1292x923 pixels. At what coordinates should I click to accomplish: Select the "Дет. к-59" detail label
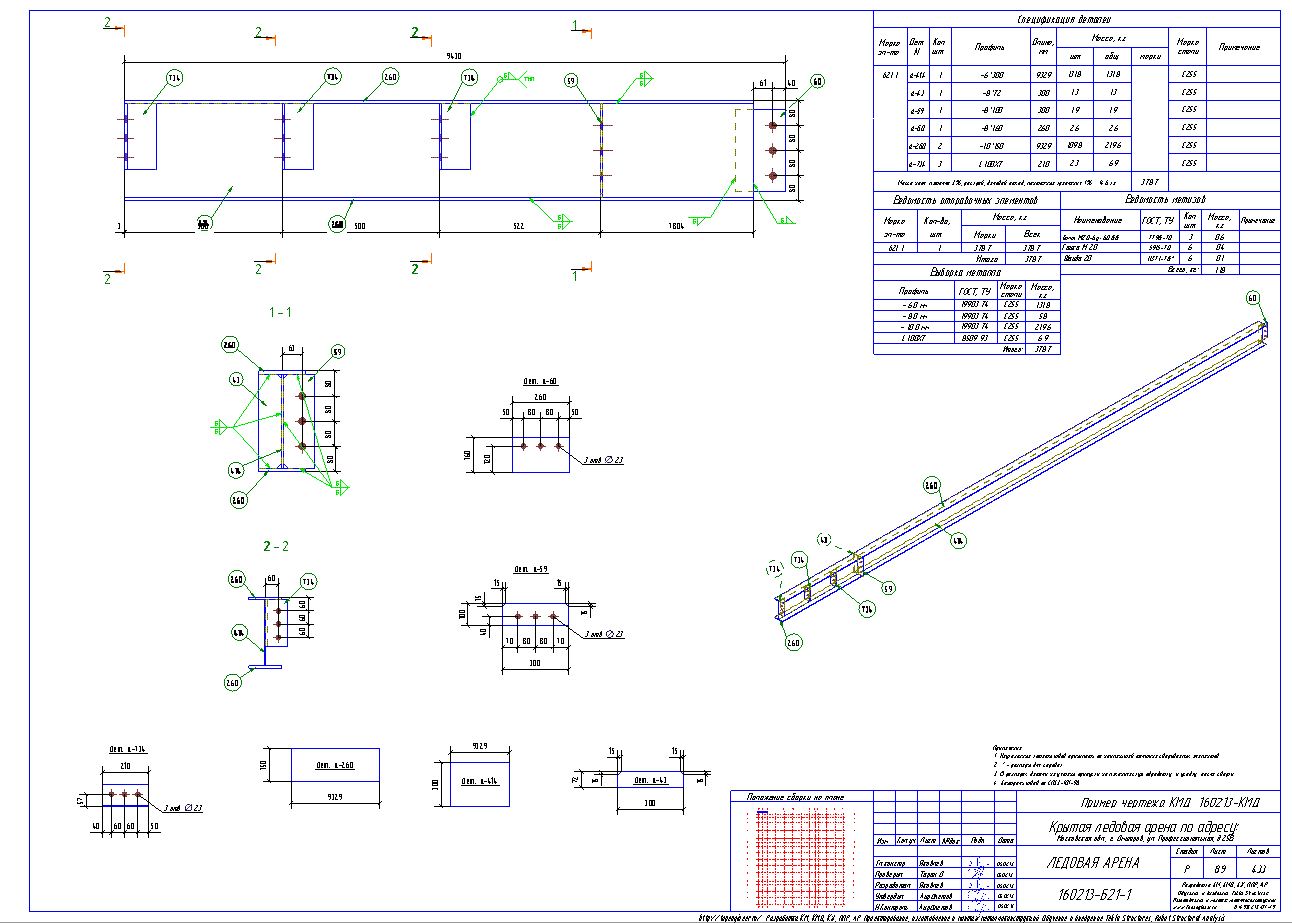point(530,569)
